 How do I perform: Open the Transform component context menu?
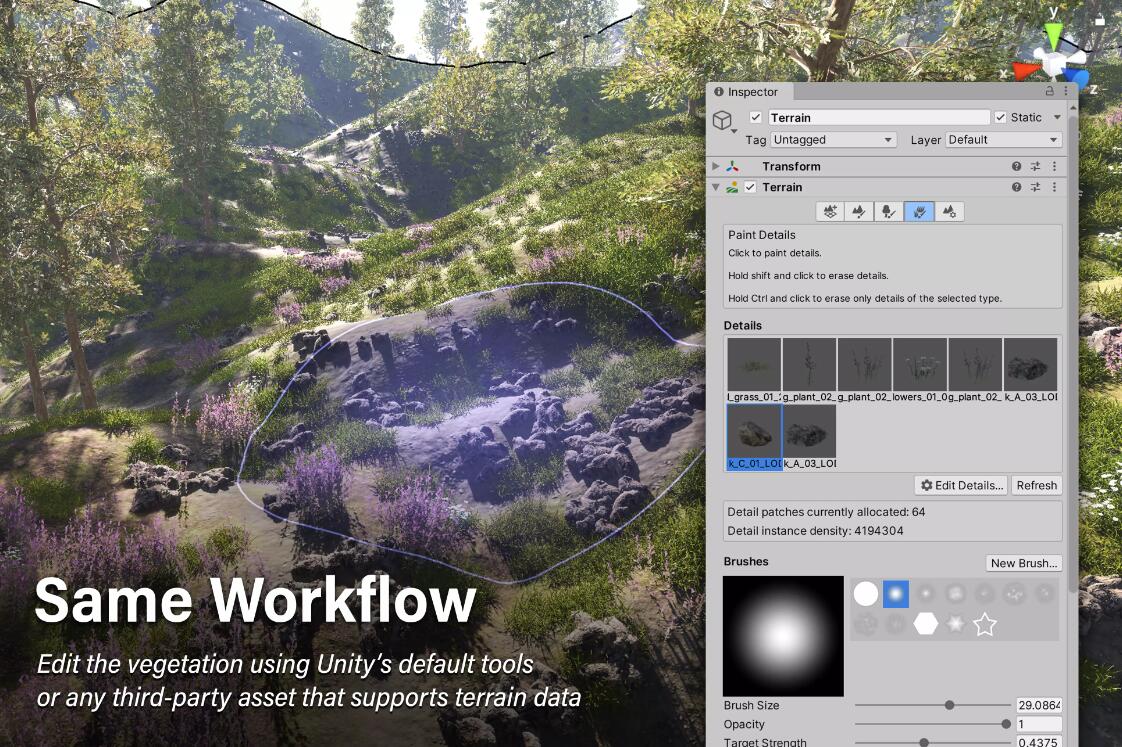(1054, 166)
